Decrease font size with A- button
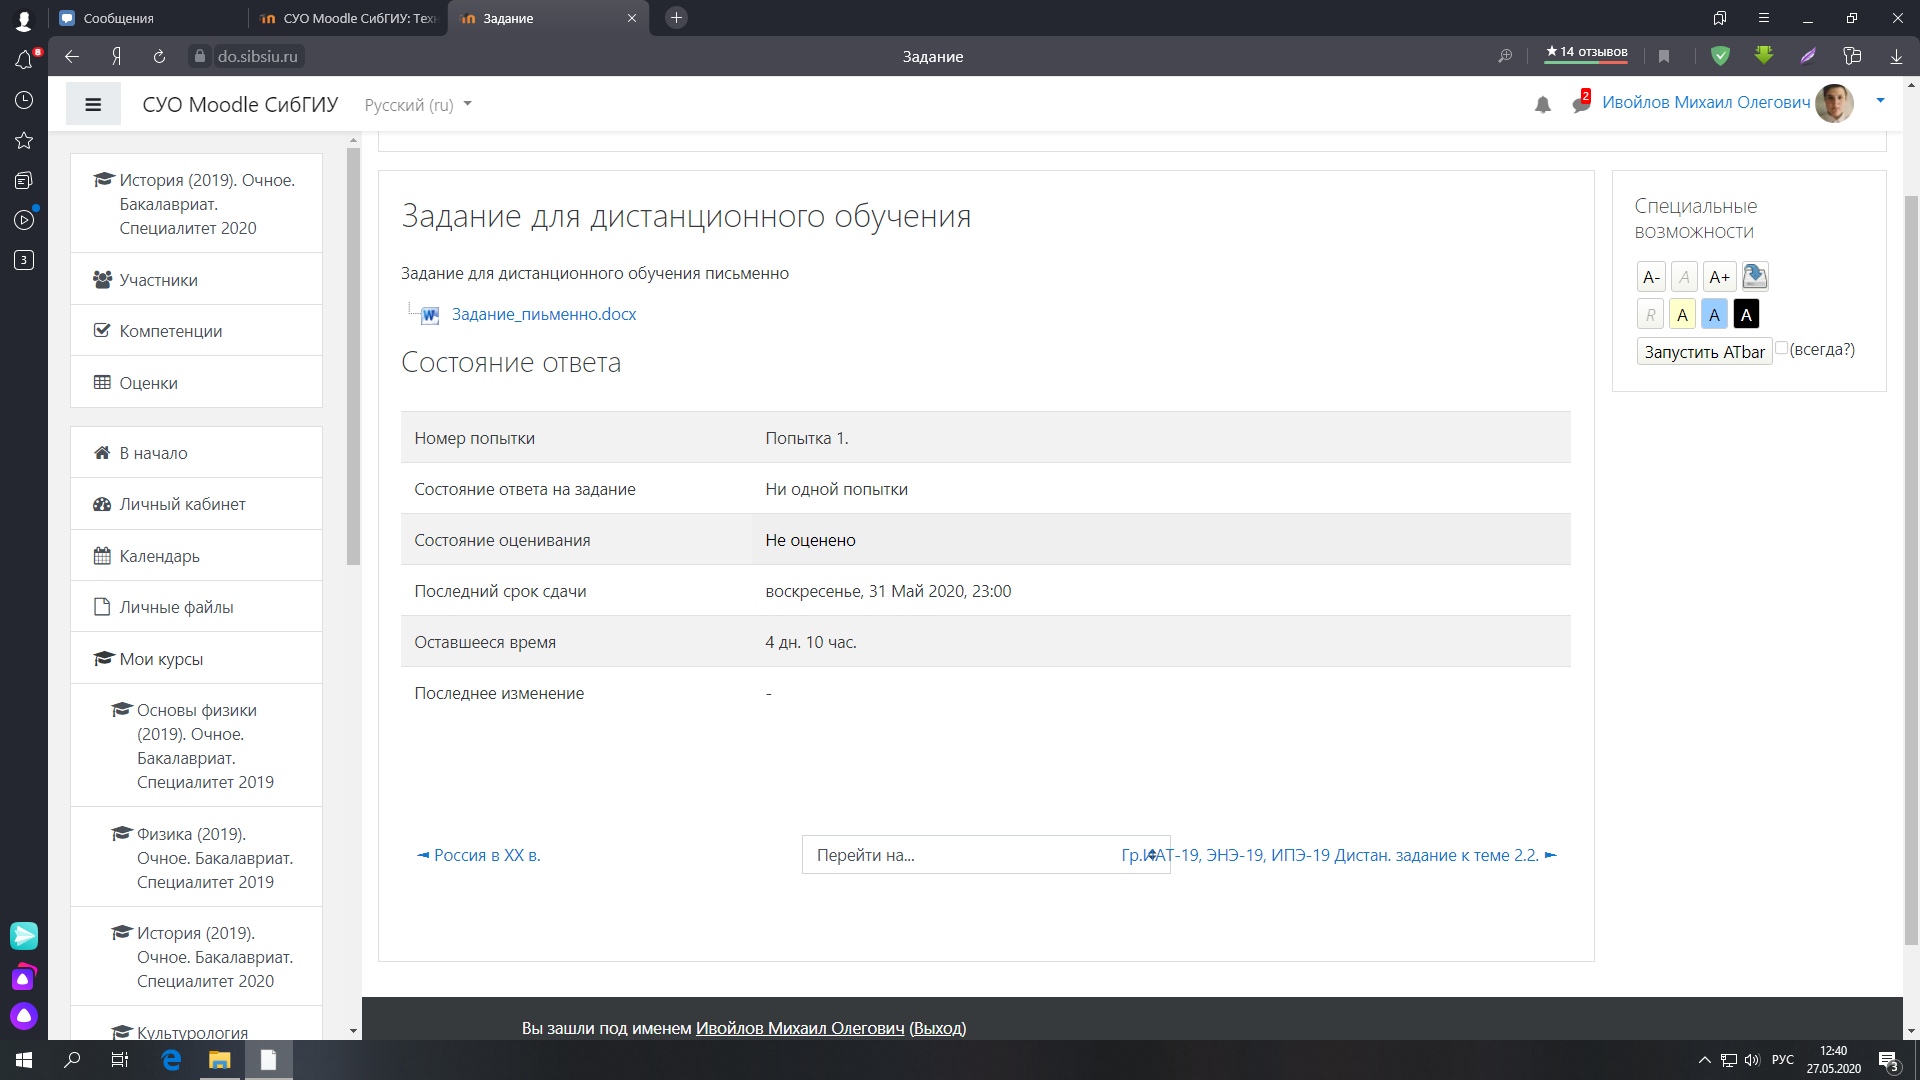The image size is (1920, 1080). click(x=1651, y=277)
